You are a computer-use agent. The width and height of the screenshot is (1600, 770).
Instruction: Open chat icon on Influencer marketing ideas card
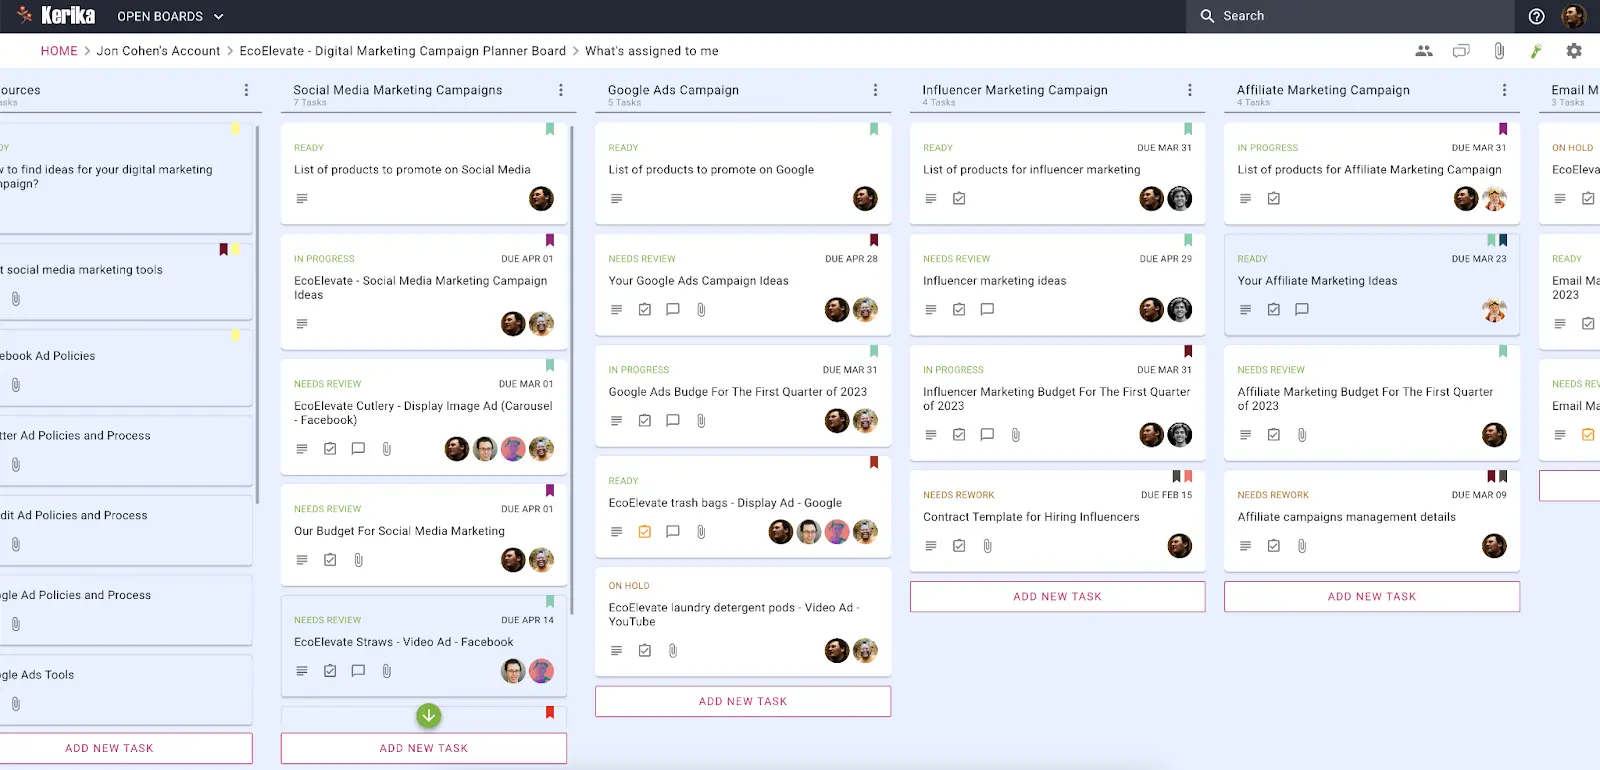click(x=987, y=310)
